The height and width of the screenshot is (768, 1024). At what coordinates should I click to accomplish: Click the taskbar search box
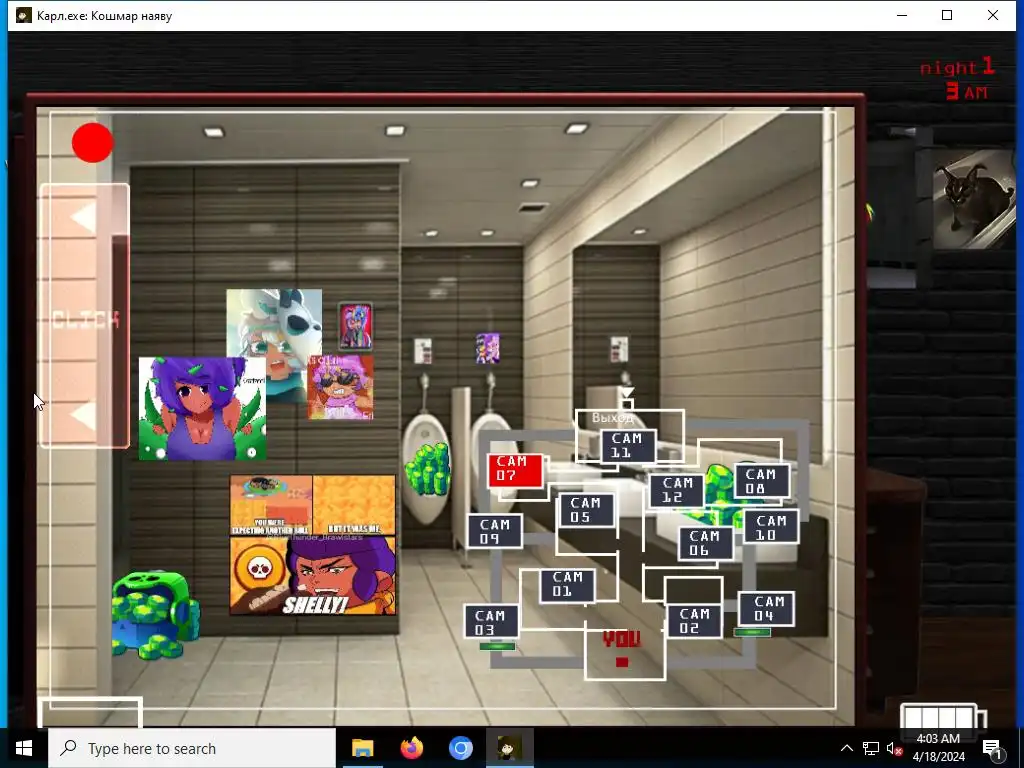pyautogui.click(x=192, y=748)
